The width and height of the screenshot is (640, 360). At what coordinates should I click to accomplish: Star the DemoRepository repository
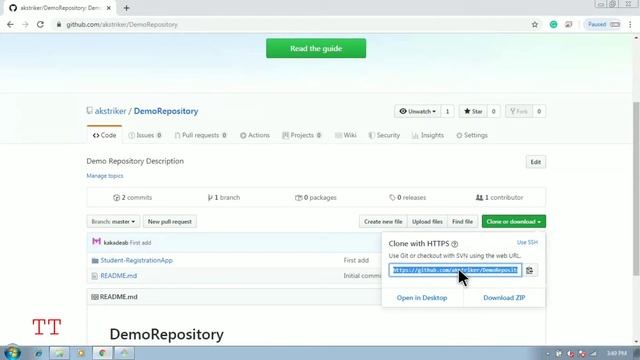tap(473, 111)
